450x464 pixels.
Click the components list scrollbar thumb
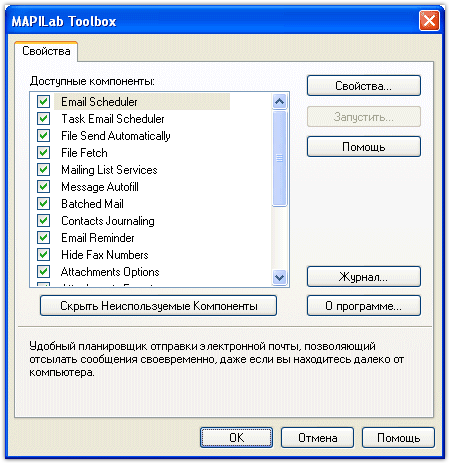(x=279, y=158)
